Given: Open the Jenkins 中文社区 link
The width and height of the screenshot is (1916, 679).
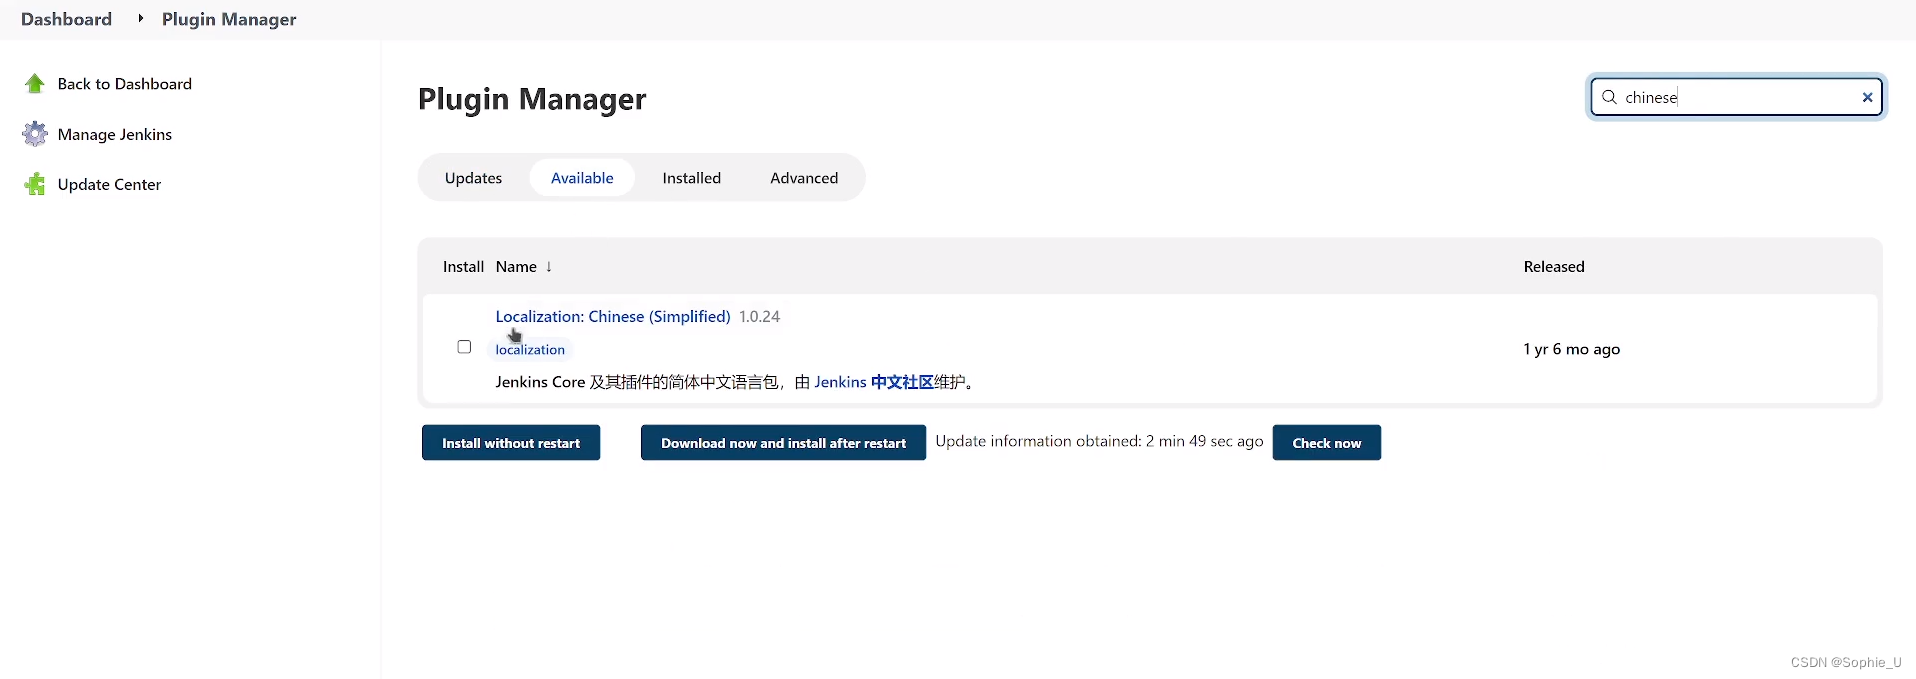Looking at the screenshot, I should pyautogui.click(x=874, y=382).
